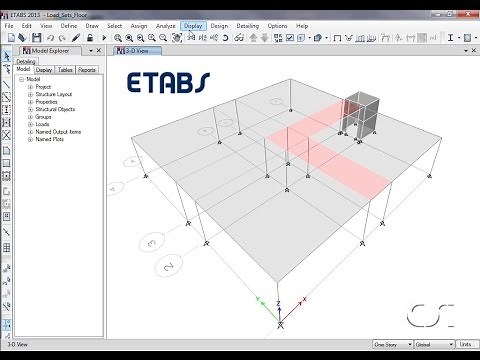480x360 pixels.
Task: Click the pencil refresh view icon
Action: pyautogui.click(x=76, y=38)
